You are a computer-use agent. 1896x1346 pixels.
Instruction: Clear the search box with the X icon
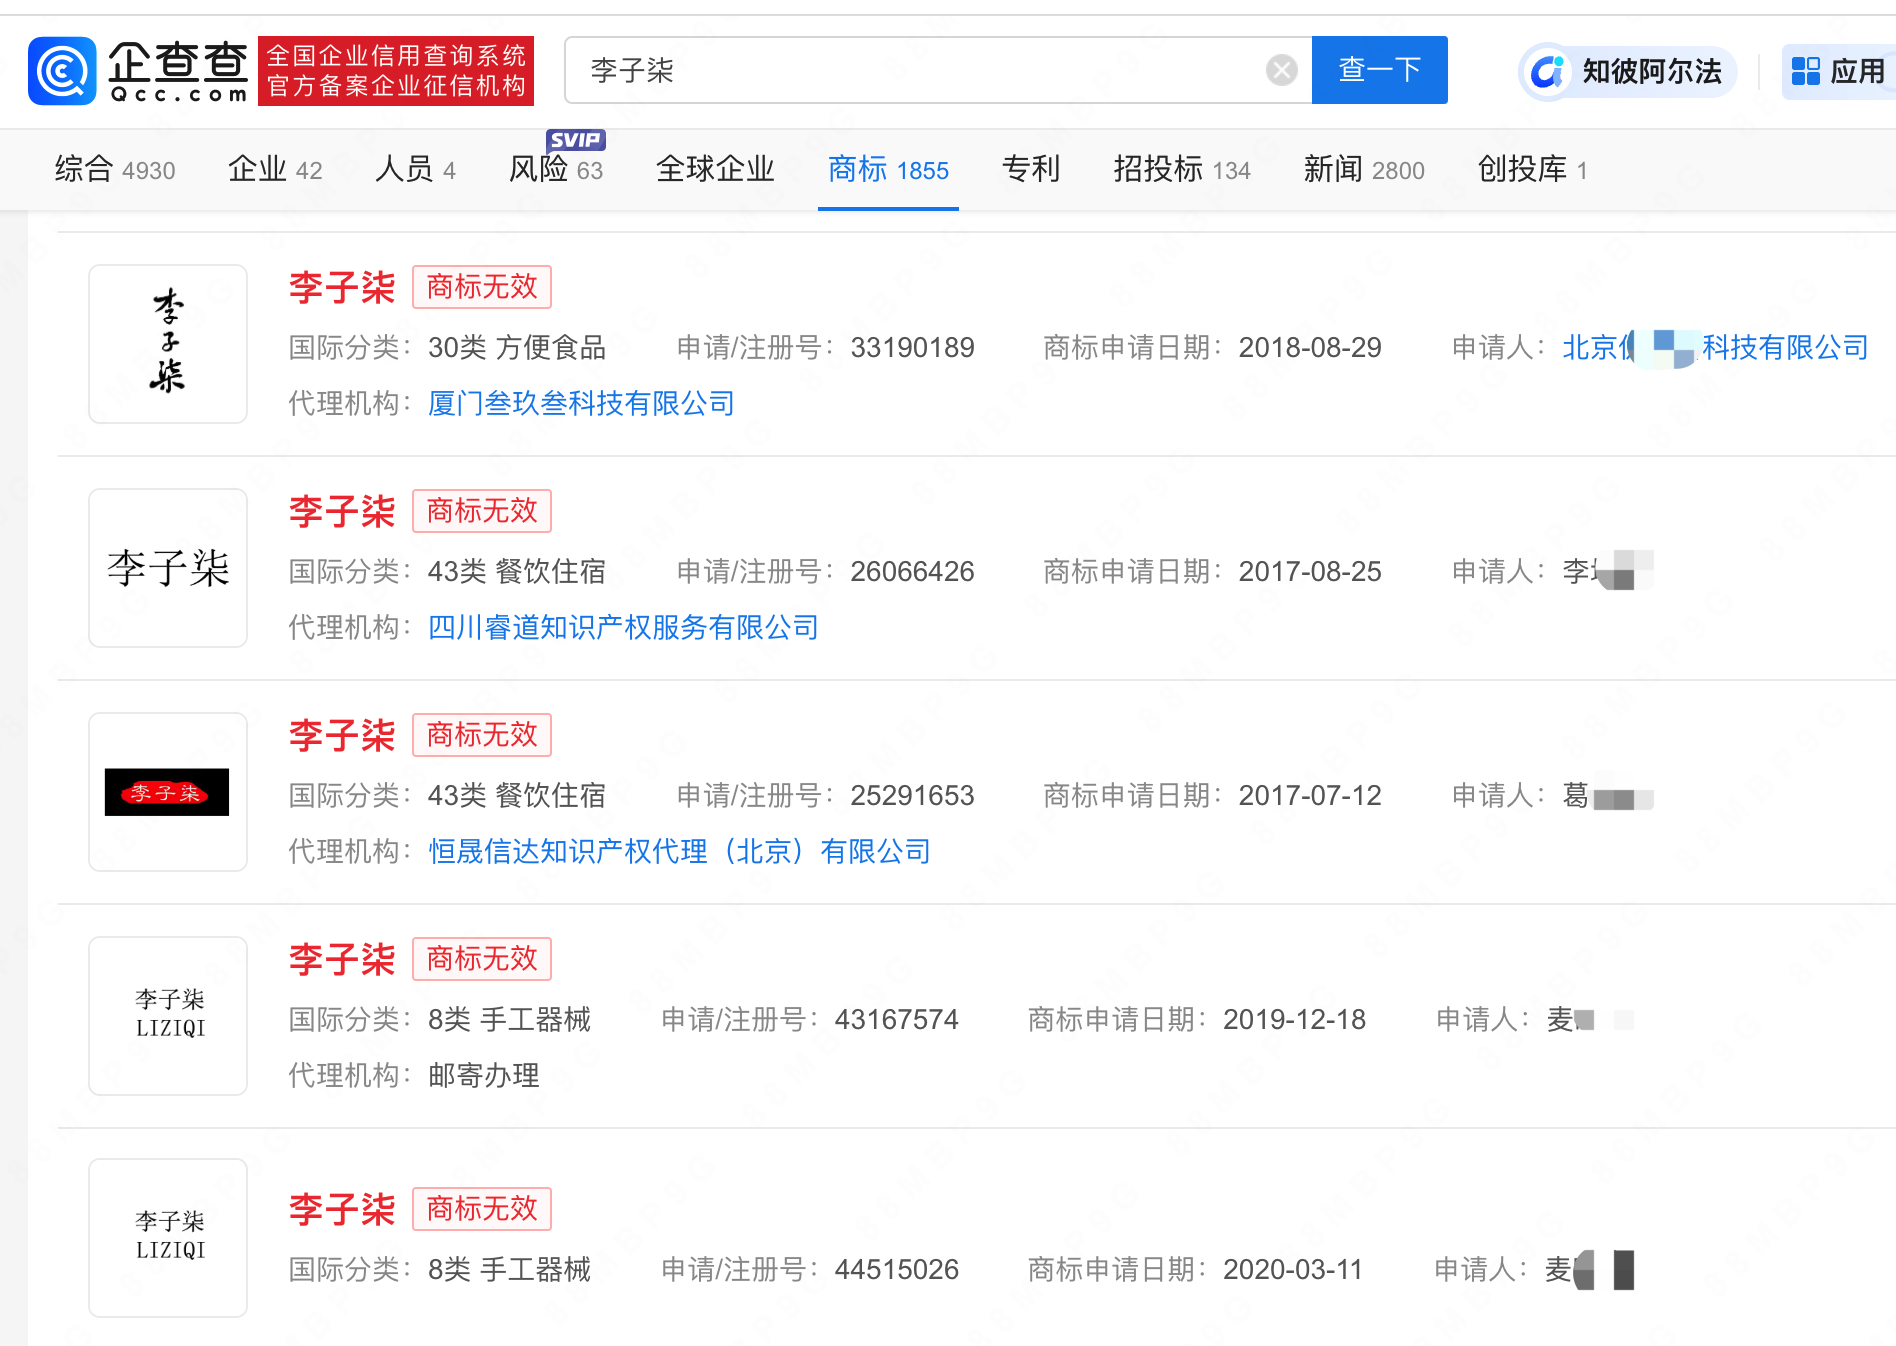[1281, 70]
